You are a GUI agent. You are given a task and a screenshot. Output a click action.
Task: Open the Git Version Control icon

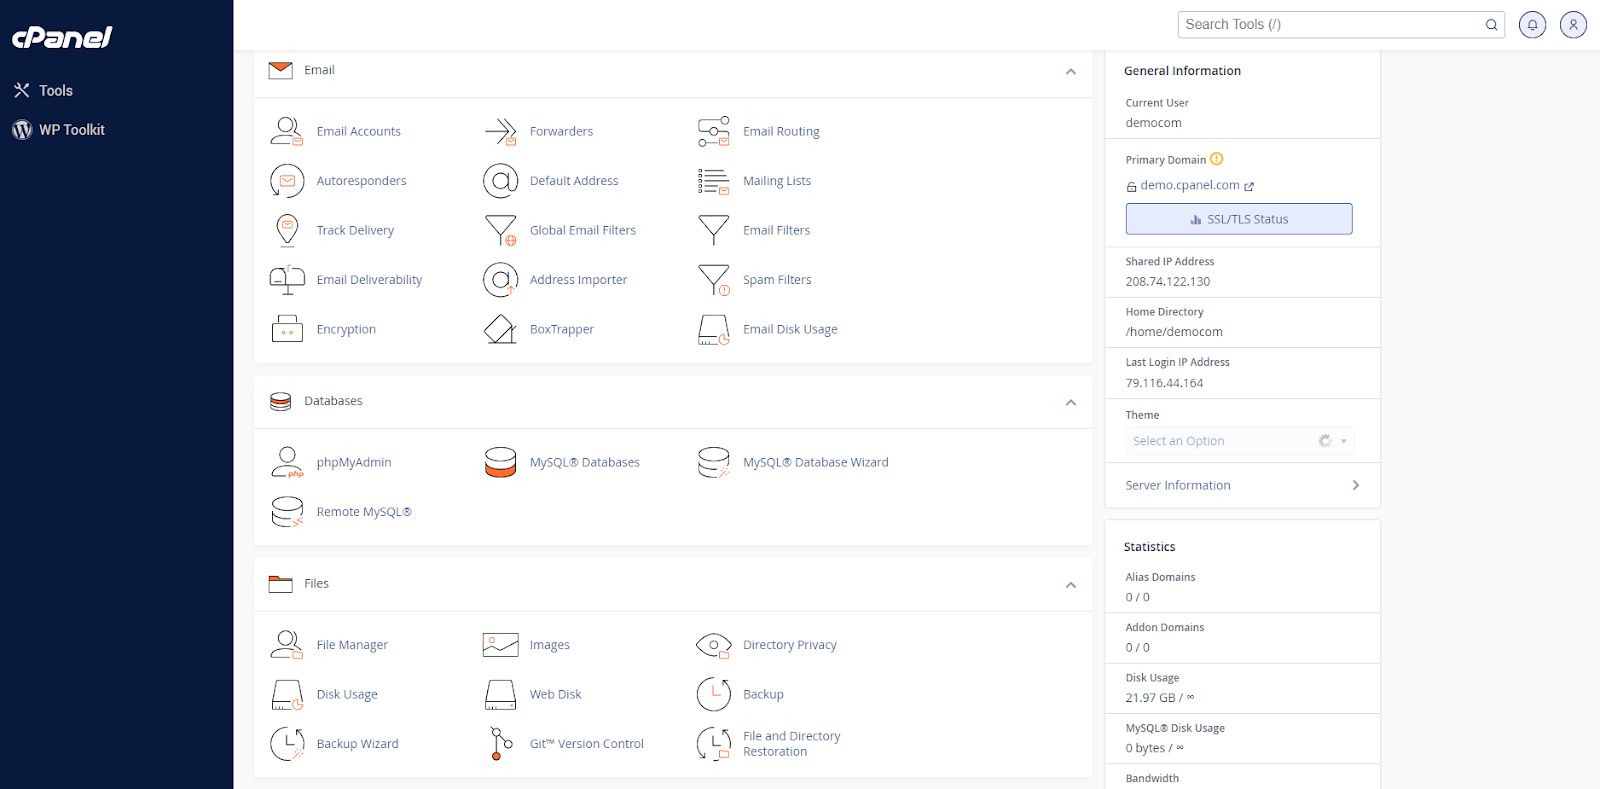tap(500, 744)
